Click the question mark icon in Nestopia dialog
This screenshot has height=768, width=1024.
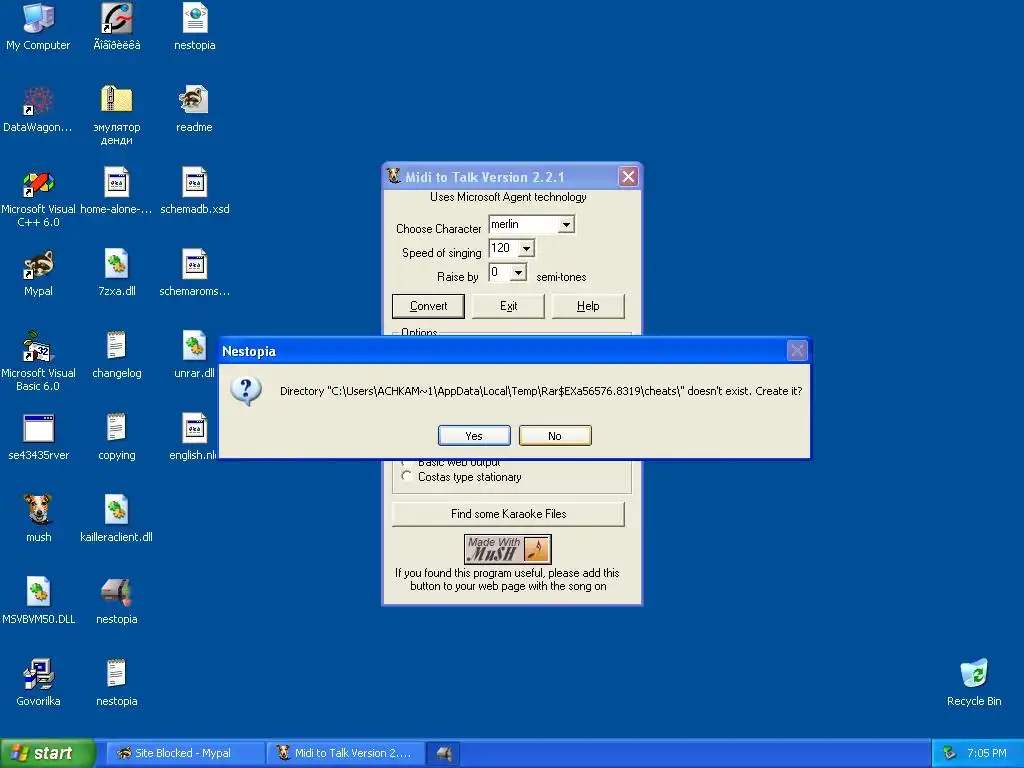(246, 391)
